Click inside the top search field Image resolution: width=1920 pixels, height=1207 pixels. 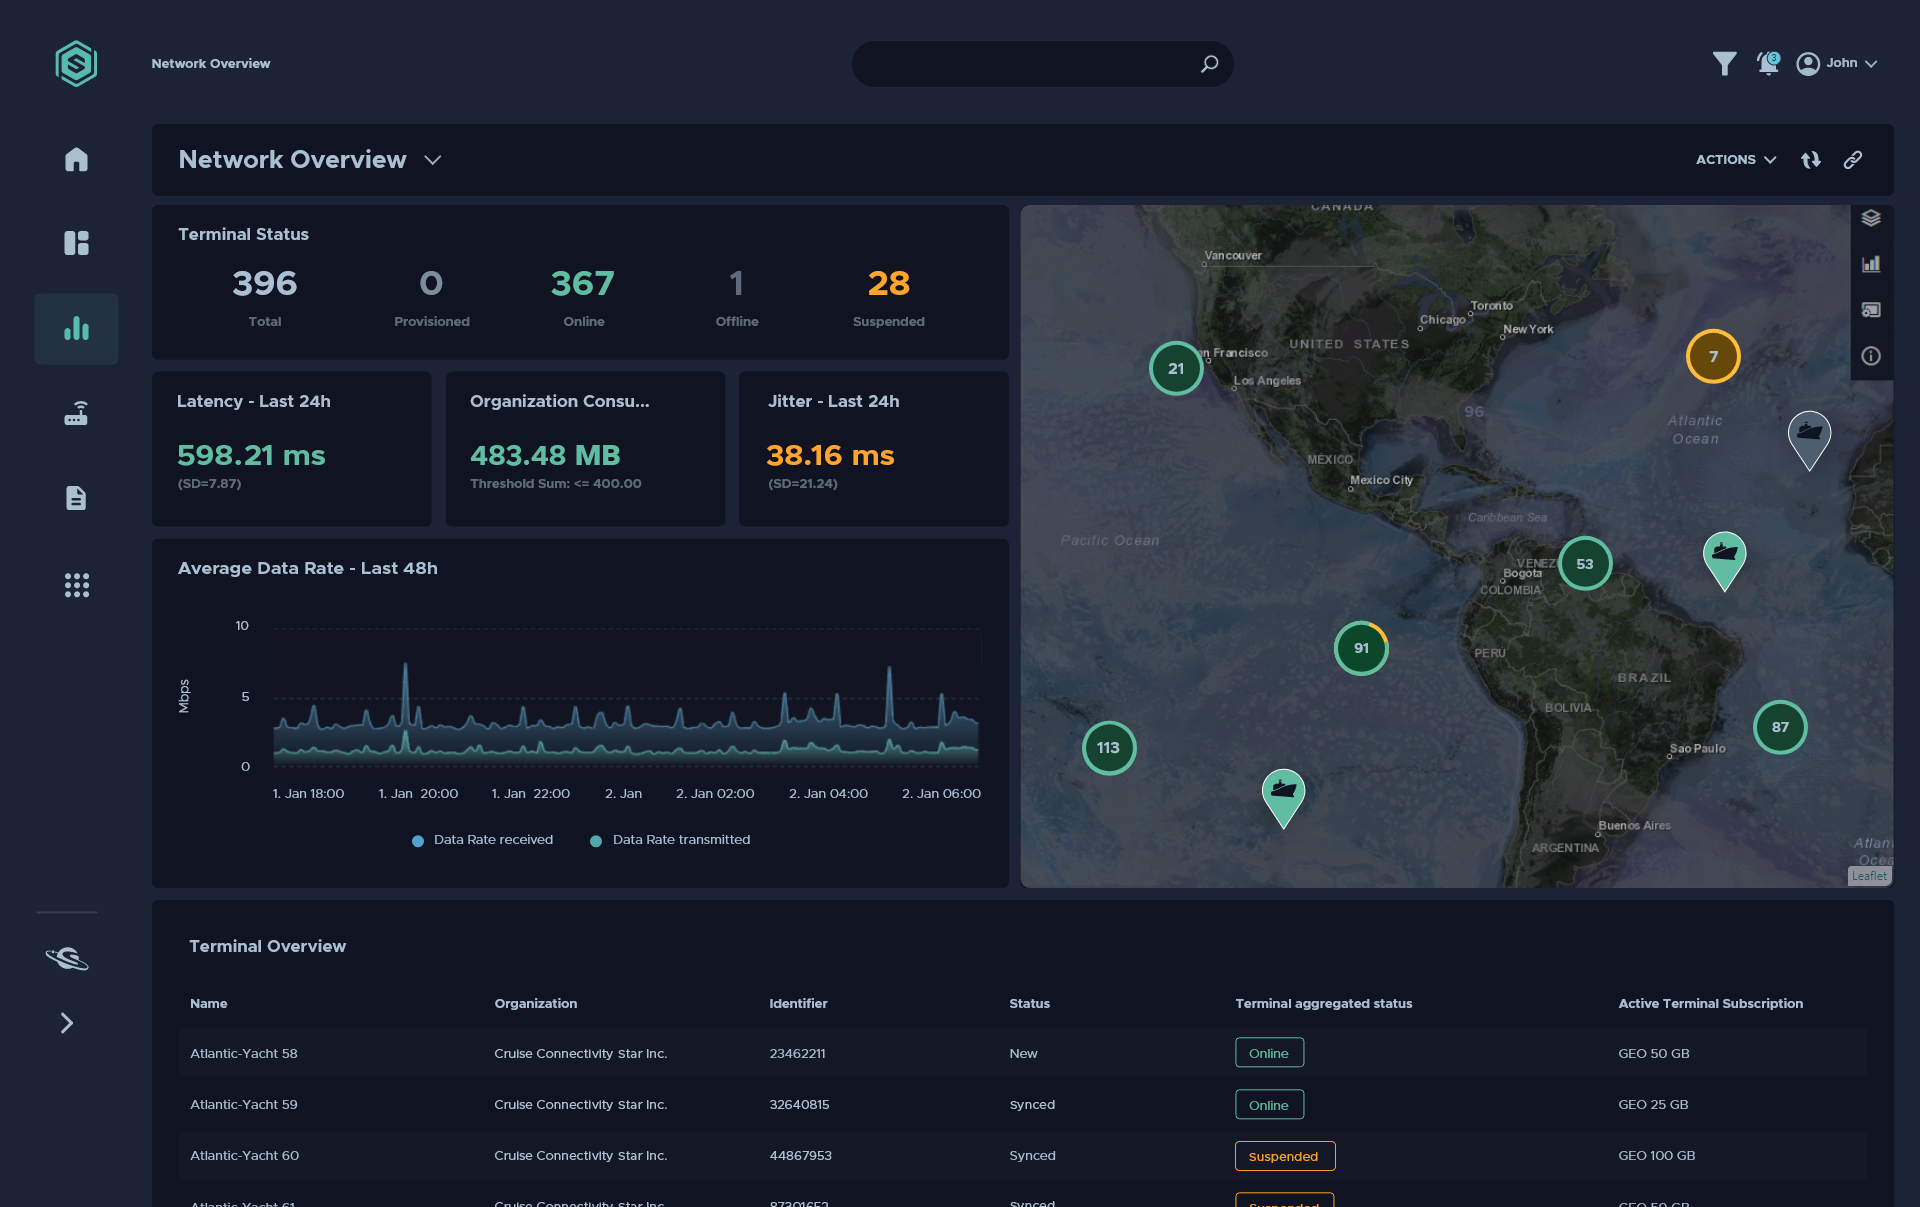click(x=1042, y=64)
